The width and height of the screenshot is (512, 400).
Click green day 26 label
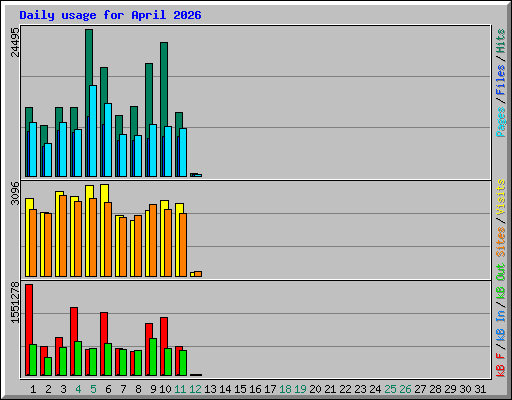(x=405, y=389)
